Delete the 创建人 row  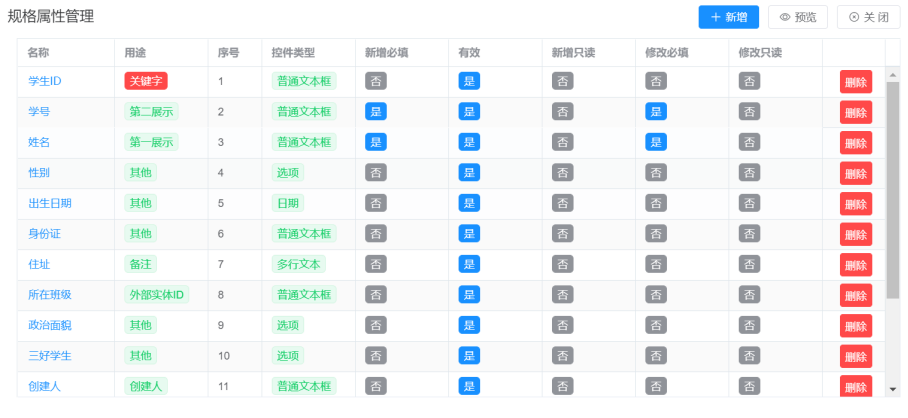point(856,386)
